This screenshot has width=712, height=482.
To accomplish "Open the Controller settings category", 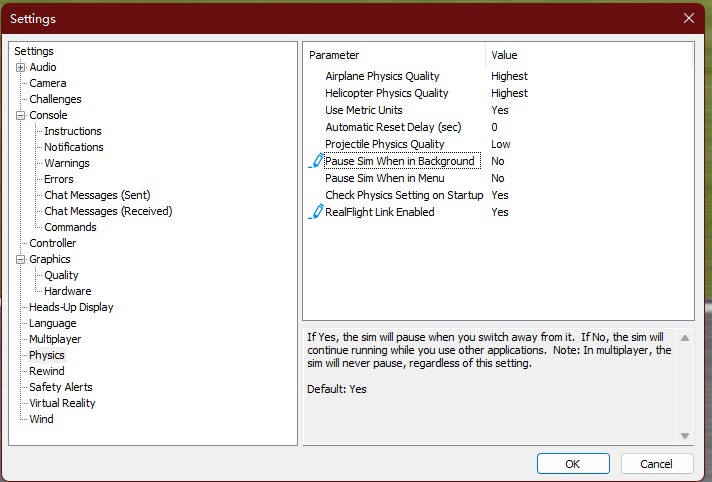I will 52,243.
